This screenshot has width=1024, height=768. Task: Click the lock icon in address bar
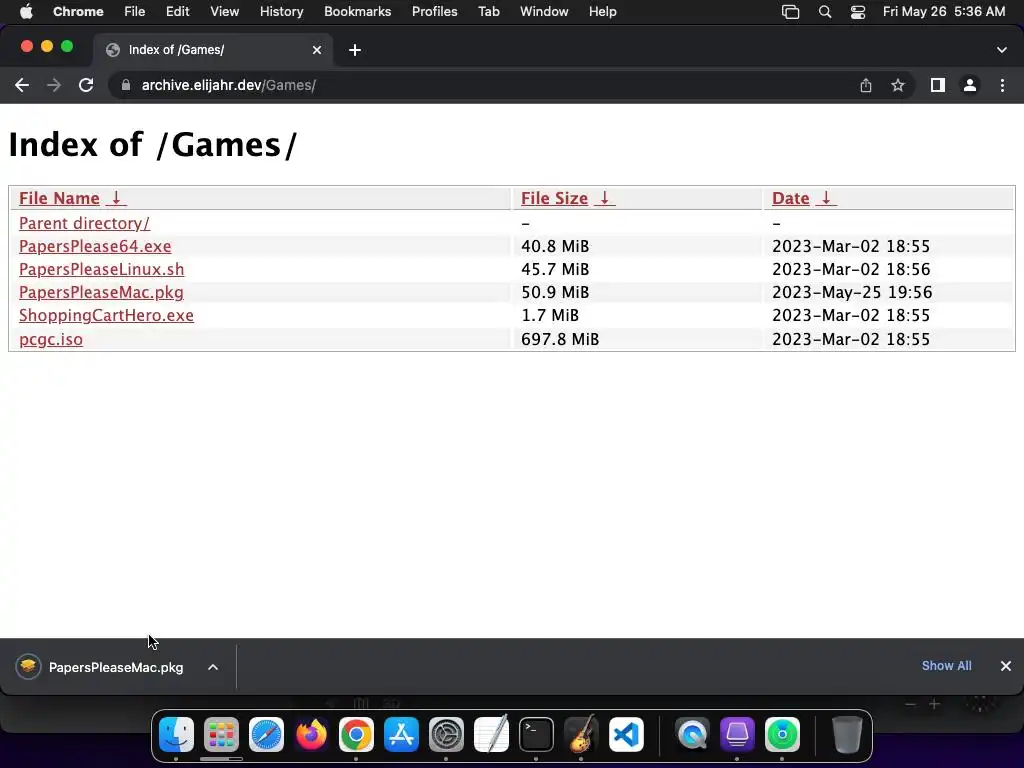tap(126, 85)
